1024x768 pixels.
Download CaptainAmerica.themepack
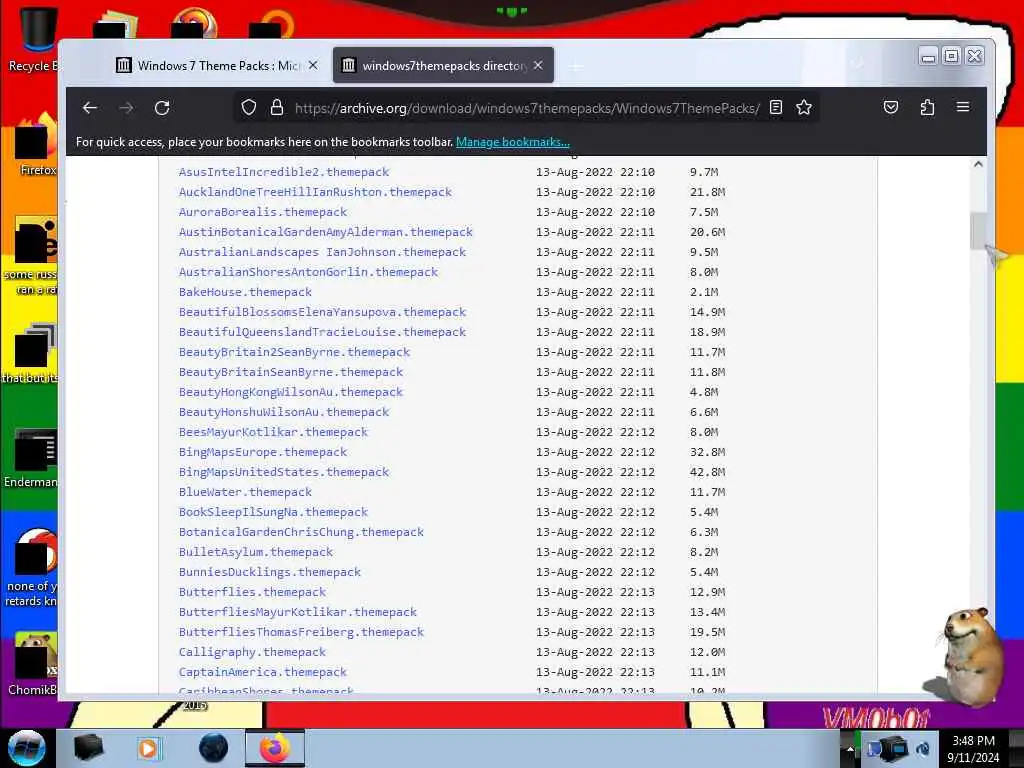point(263,672)
